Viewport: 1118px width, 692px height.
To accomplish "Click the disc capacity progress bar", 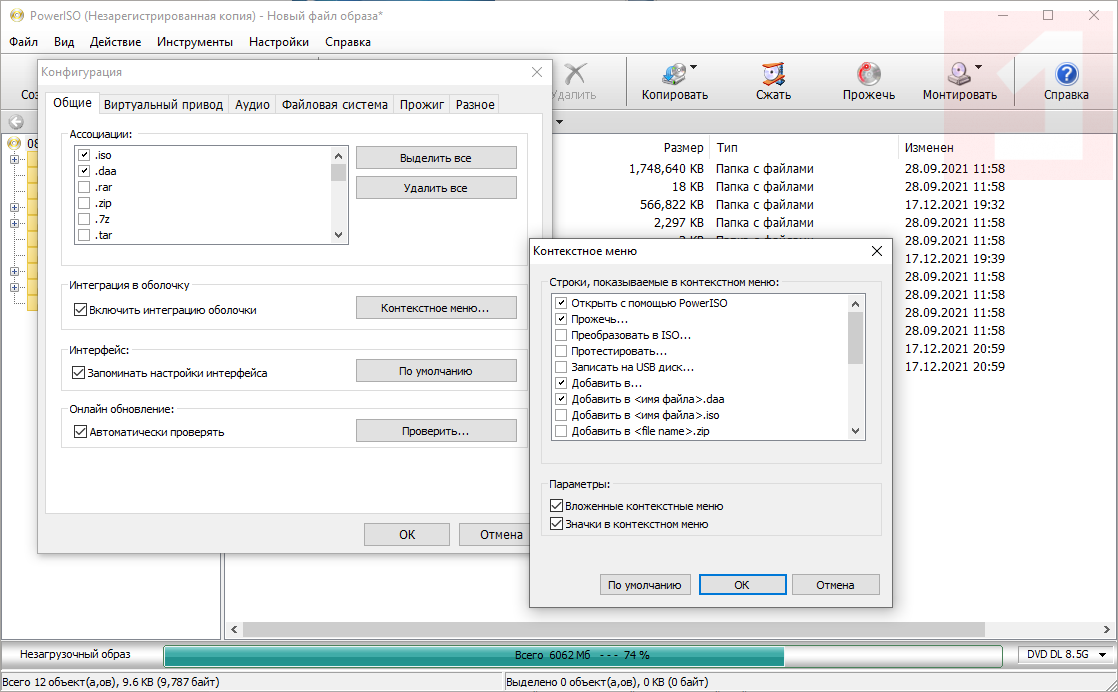I will pyautogui.click(x=581, y=655).
